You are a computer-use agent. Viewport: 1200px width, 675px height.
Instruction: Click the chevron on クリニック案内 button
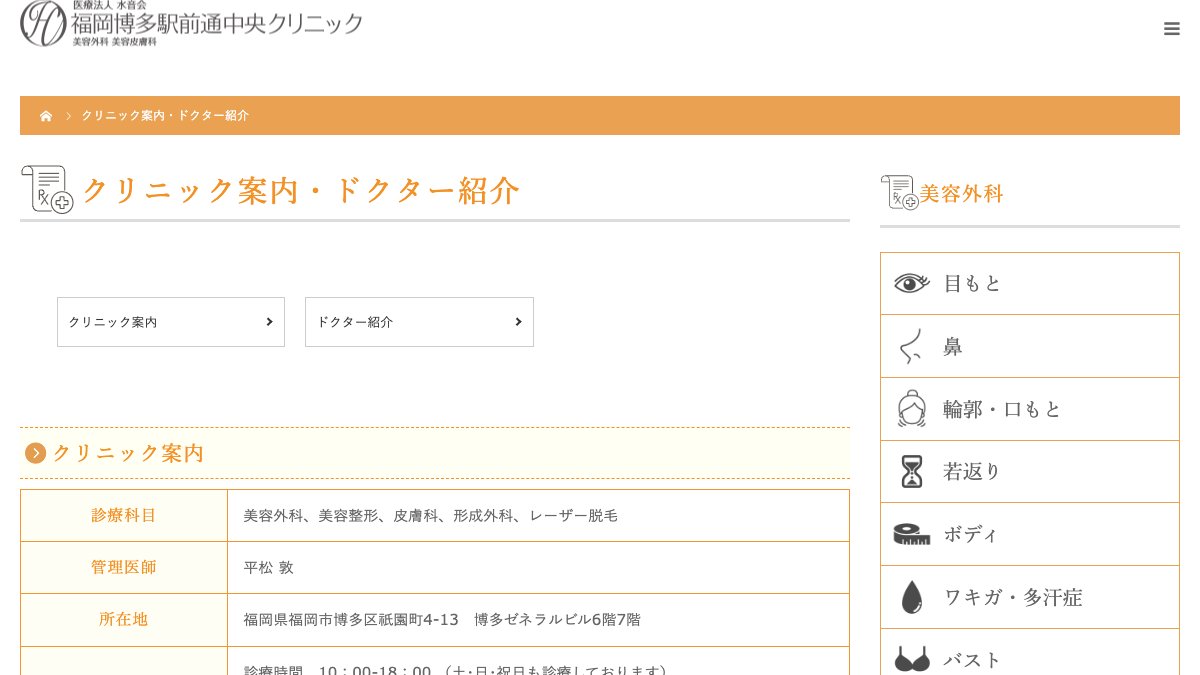click(x=270, y=322)
